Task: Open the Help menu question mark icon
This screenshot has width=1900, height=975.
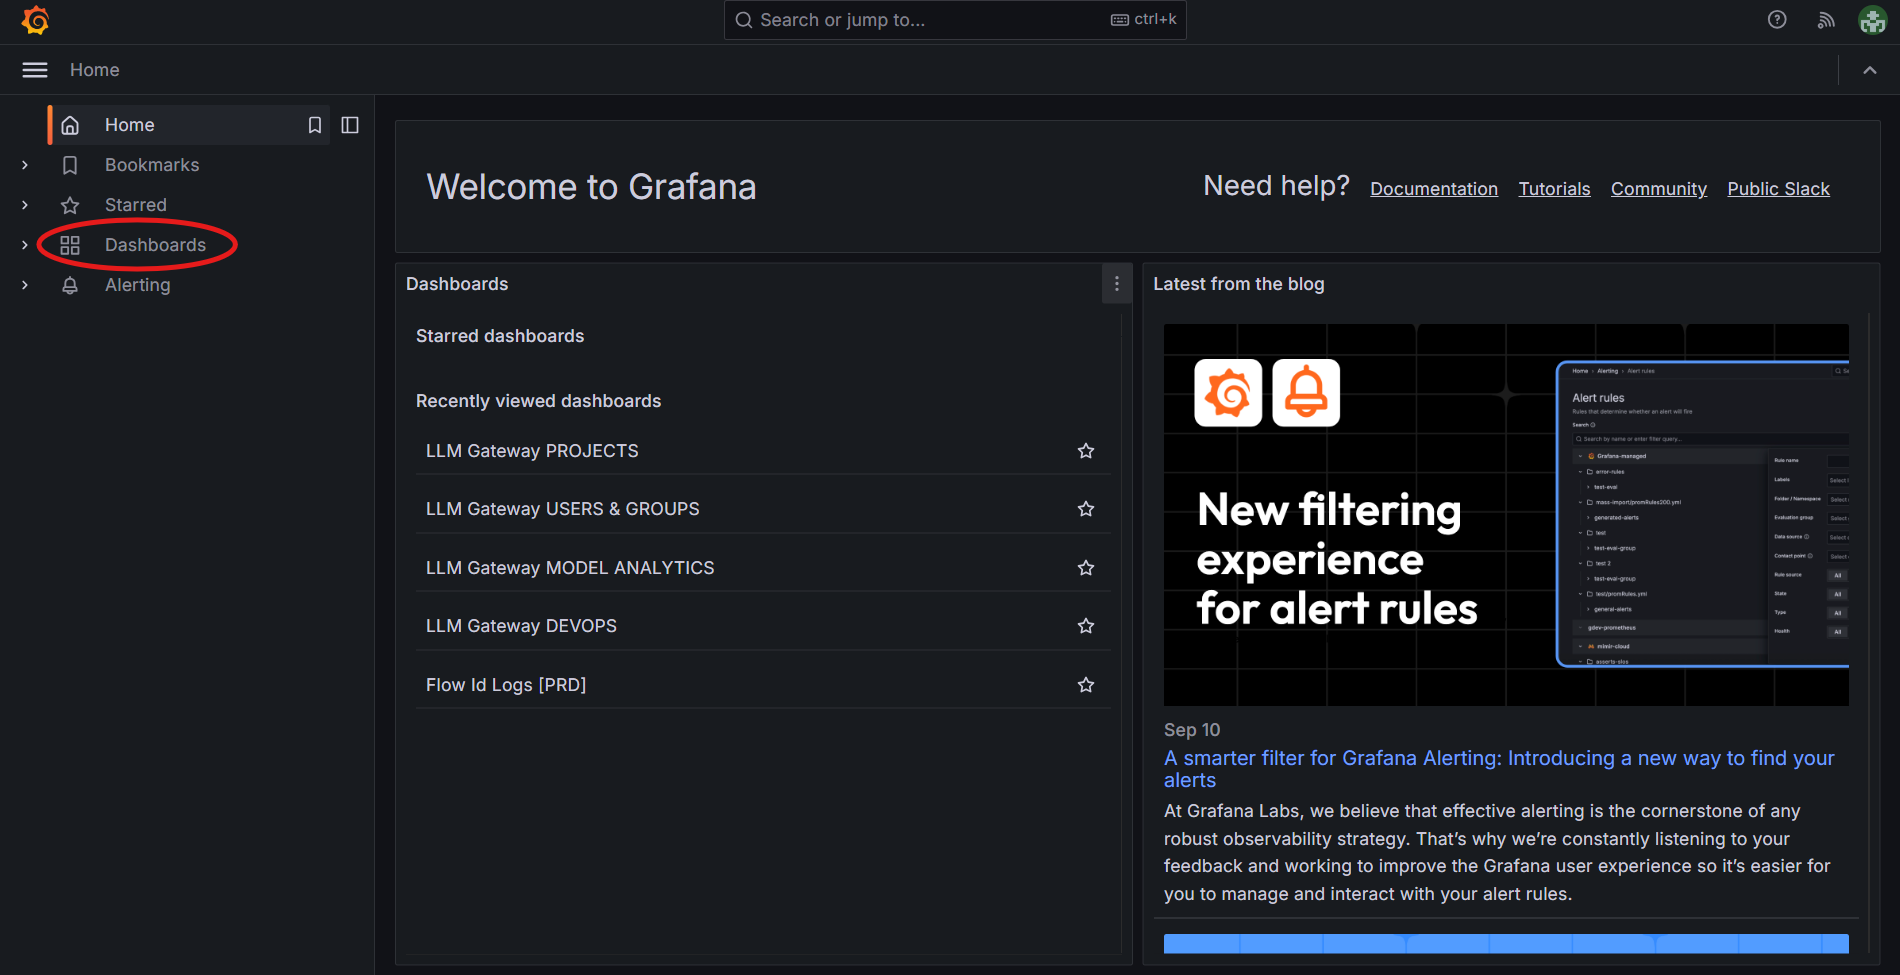Action: pyautogui.click(x=1777, y=19)
